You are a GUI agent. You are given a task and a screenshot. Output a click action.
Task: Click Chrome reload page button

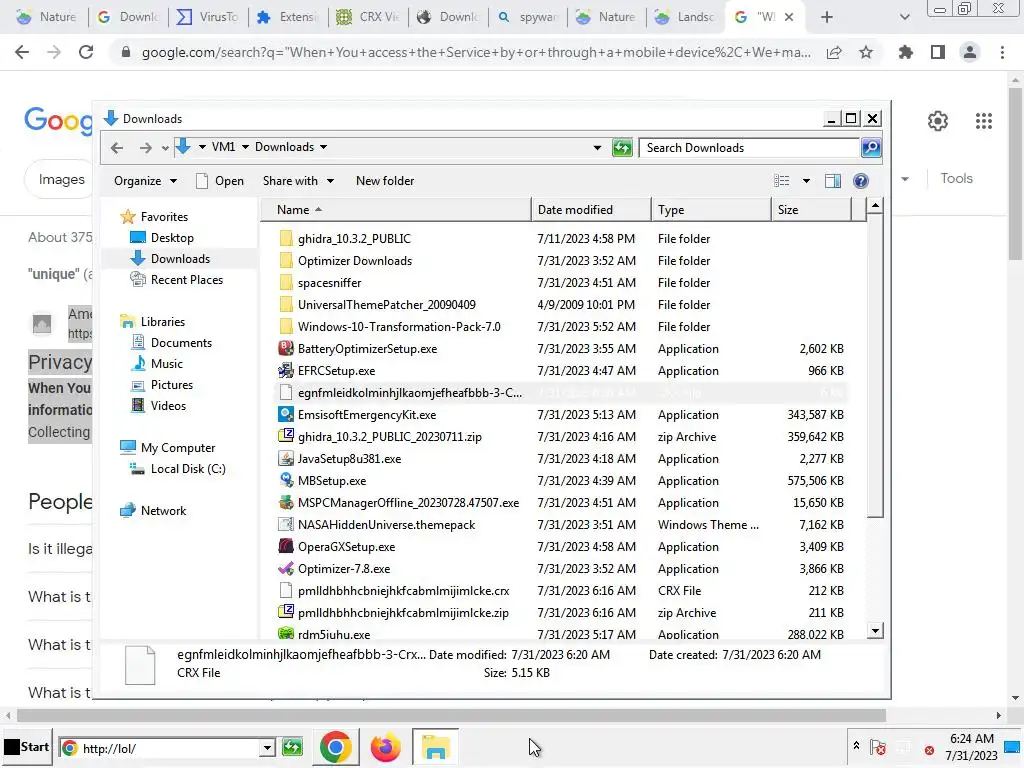(86, 52)
